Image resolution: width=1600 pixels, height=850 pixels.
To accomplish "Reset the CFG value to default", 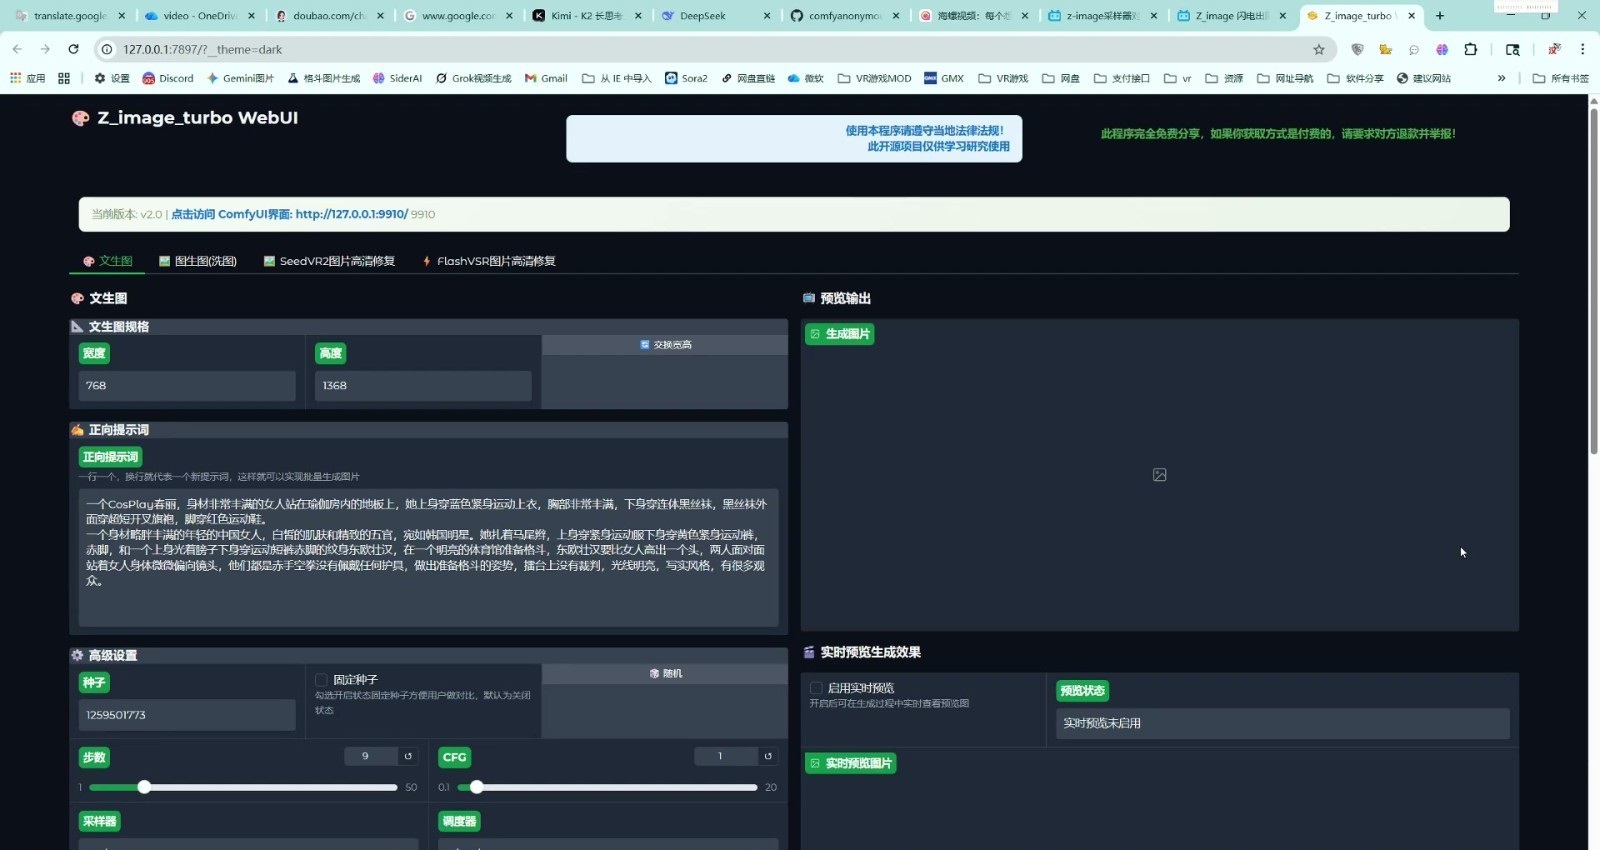I will [x=768, y=756].
